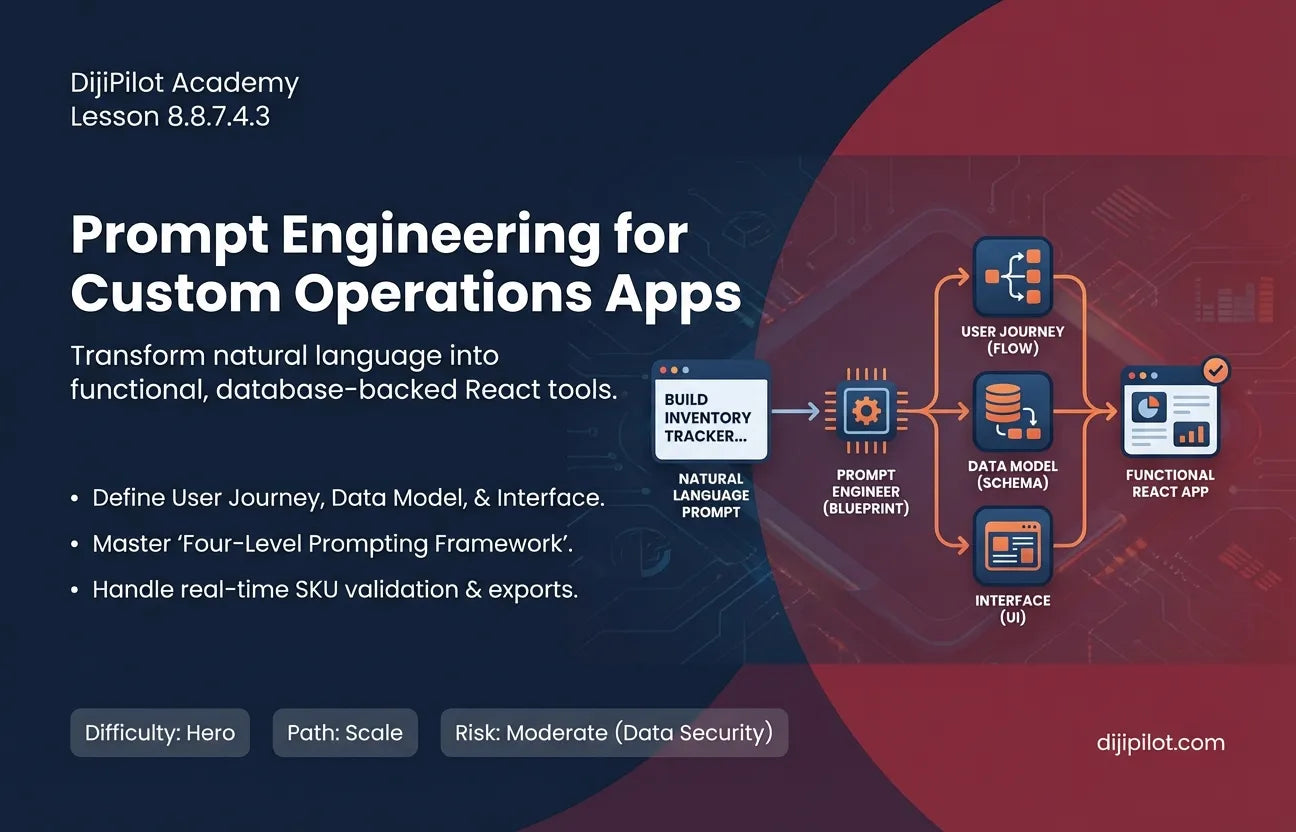1296x832 pixels.
Task: Click the title Prompt Engineering for Custom Operations Apps
Action: [x=406, y=264]
